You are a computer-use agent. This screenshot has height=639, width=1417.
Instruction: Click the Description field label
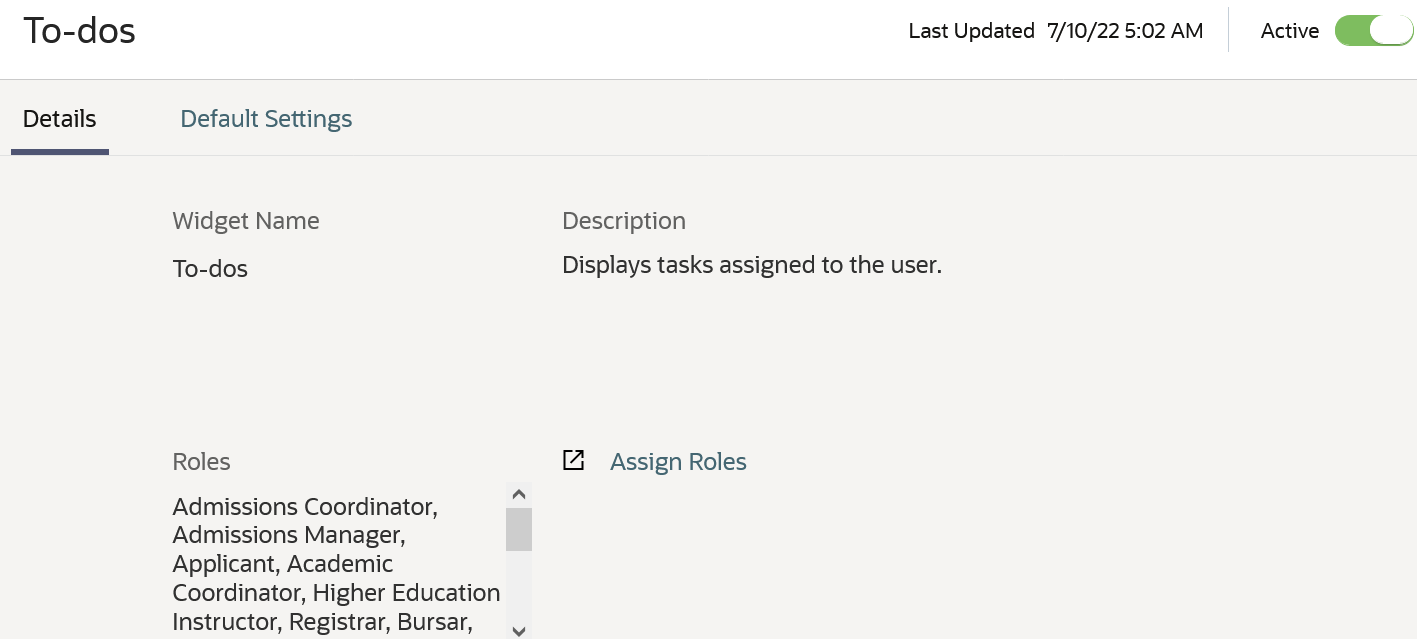pyautogui.click(x=624, y=221)
